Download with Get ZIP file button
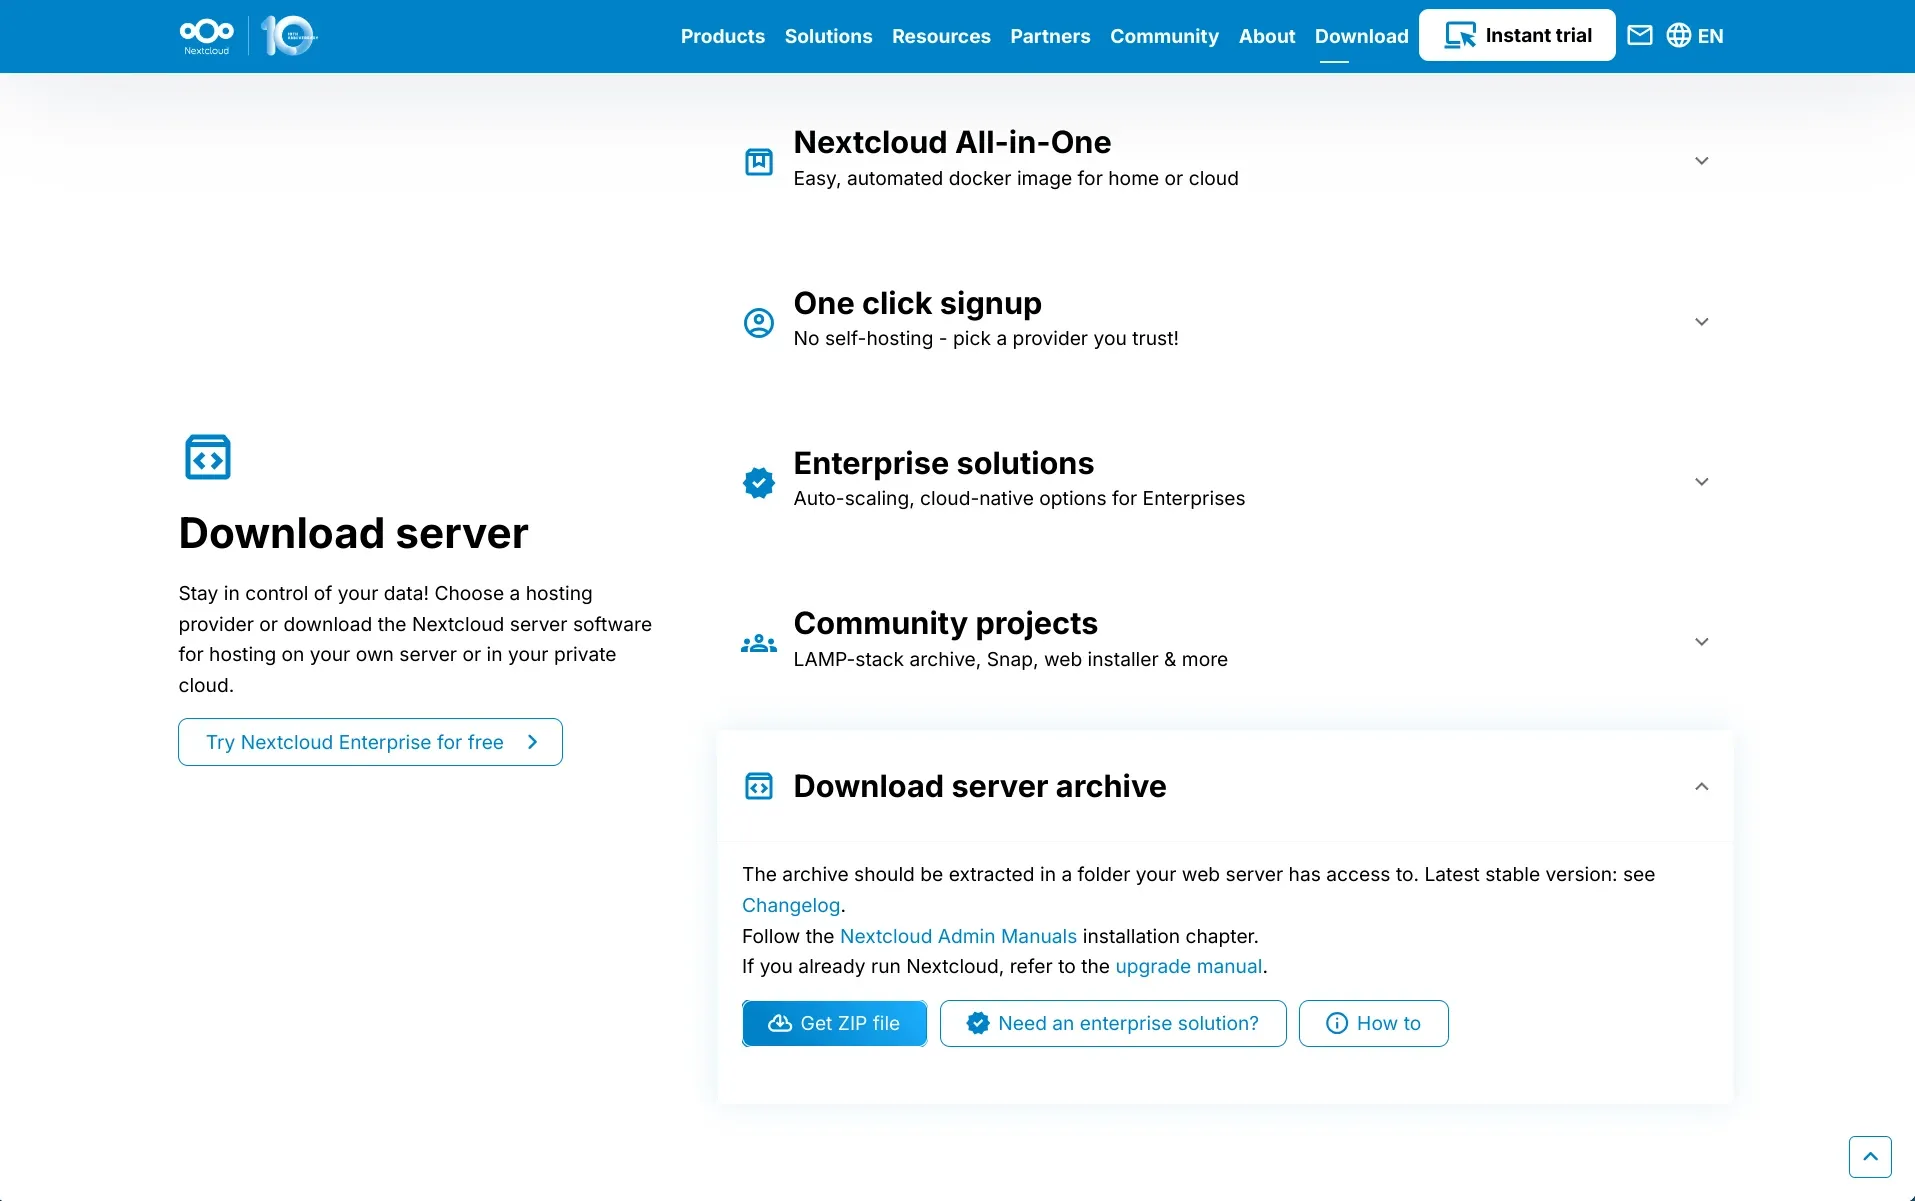Viewport: 1915px width, 1201px height. [834, 1023]
